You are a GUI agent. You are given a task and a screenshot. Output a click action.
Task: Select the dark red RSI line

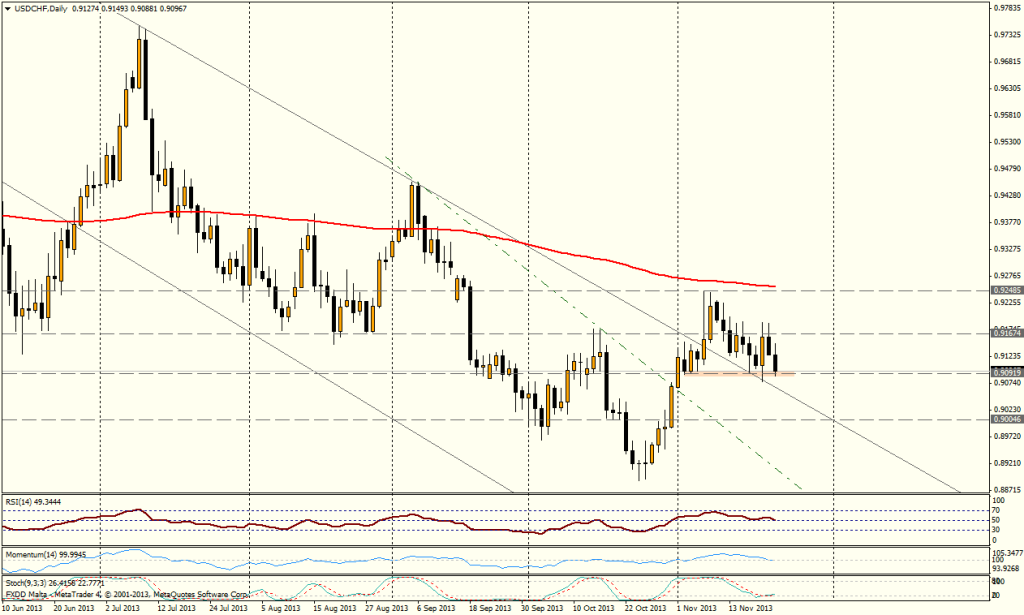point(400,519)
